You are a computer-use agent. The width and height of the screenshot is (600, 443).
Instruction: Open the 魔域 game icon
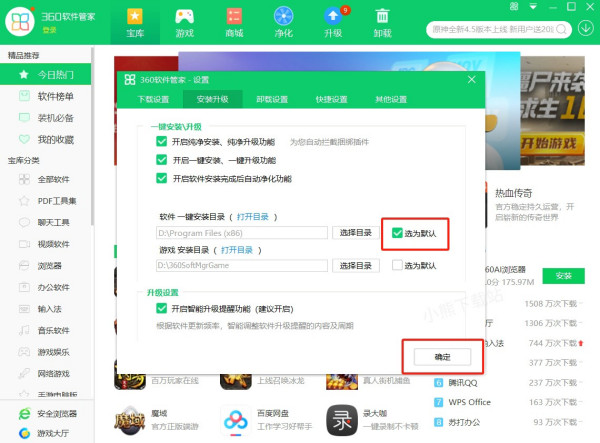(130, 421)
